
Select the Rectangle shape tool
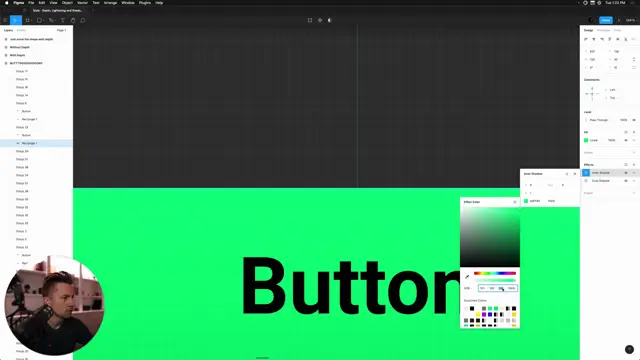coord(40,20)
